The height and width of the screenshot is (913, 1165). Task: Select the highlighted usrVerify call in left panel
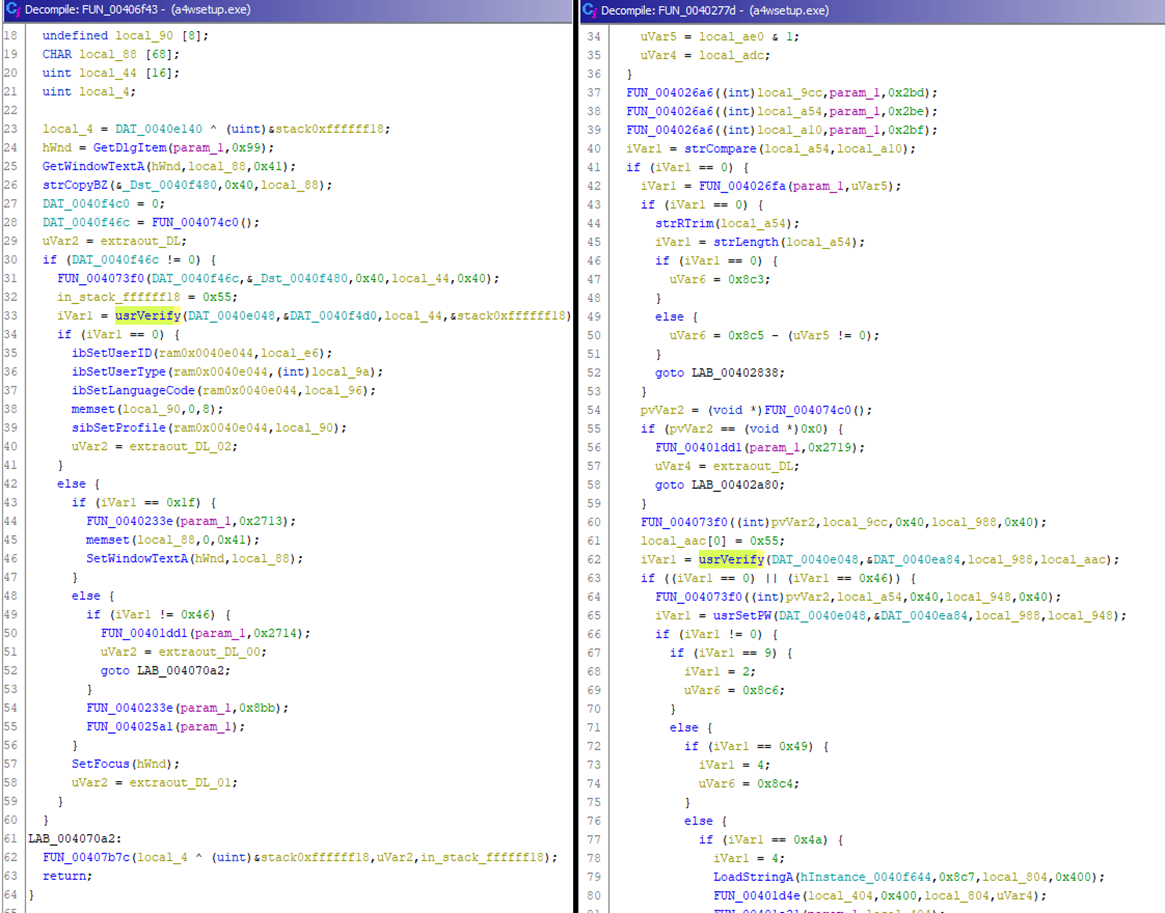click(147, 316)
